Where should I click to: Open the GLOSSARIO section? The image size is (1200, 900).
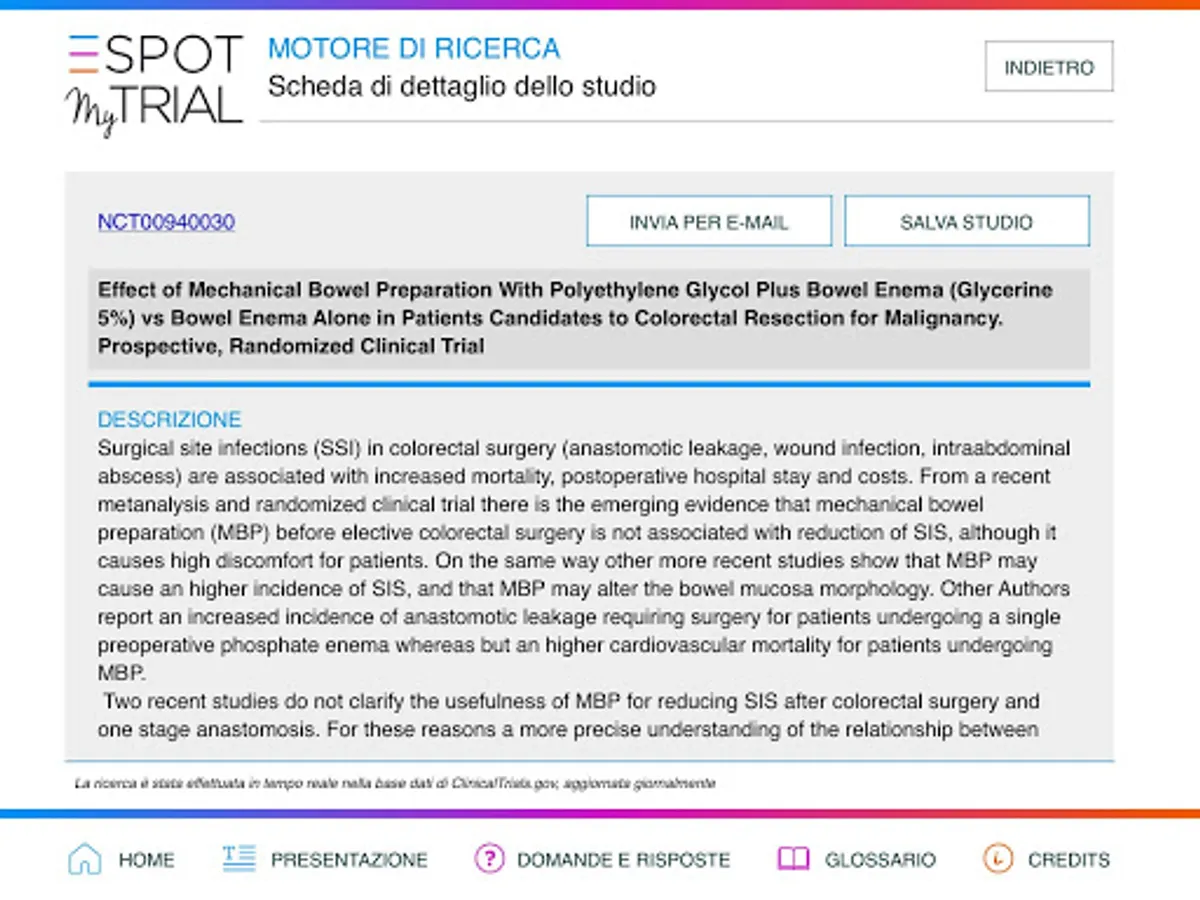point(880,860)
